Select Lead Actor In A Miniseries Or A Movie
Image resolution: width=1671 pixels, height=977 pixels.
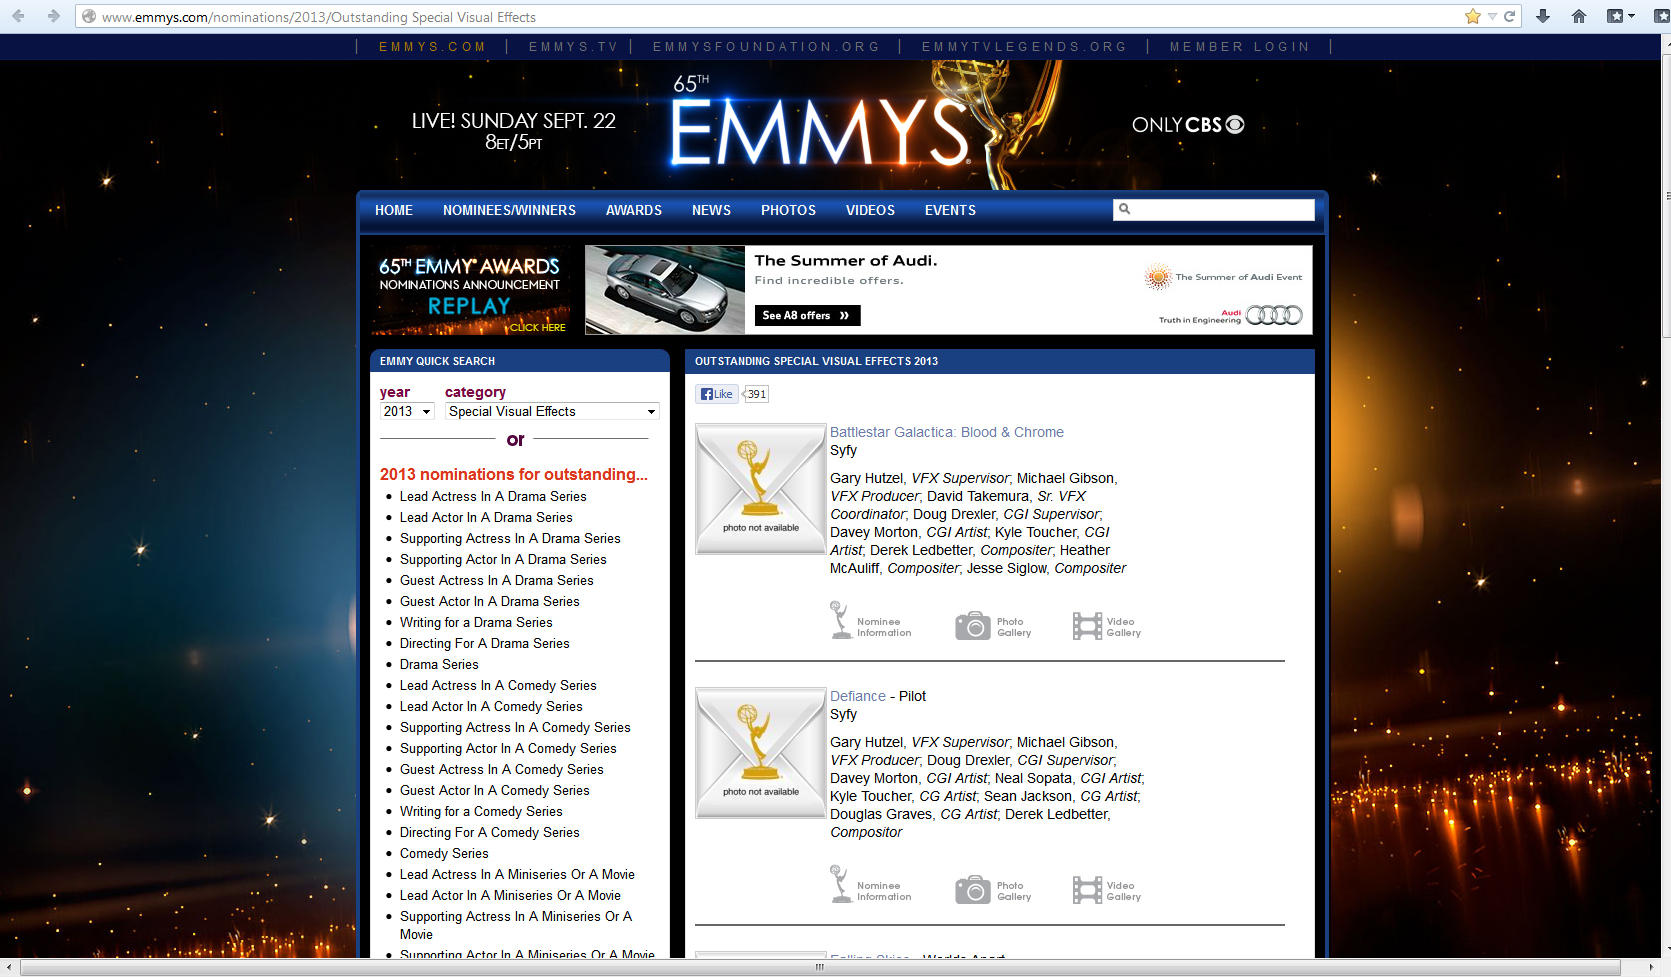coord(510,895)
